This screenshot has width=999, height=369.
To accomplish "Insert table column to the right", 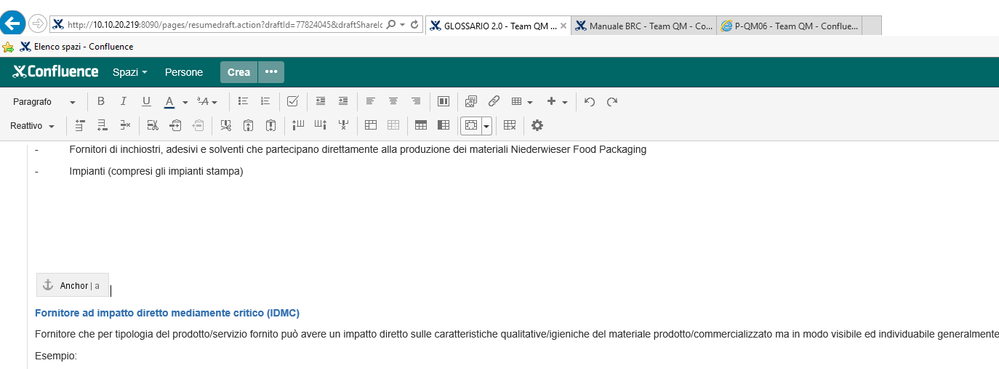I will [x=321, y=126].
